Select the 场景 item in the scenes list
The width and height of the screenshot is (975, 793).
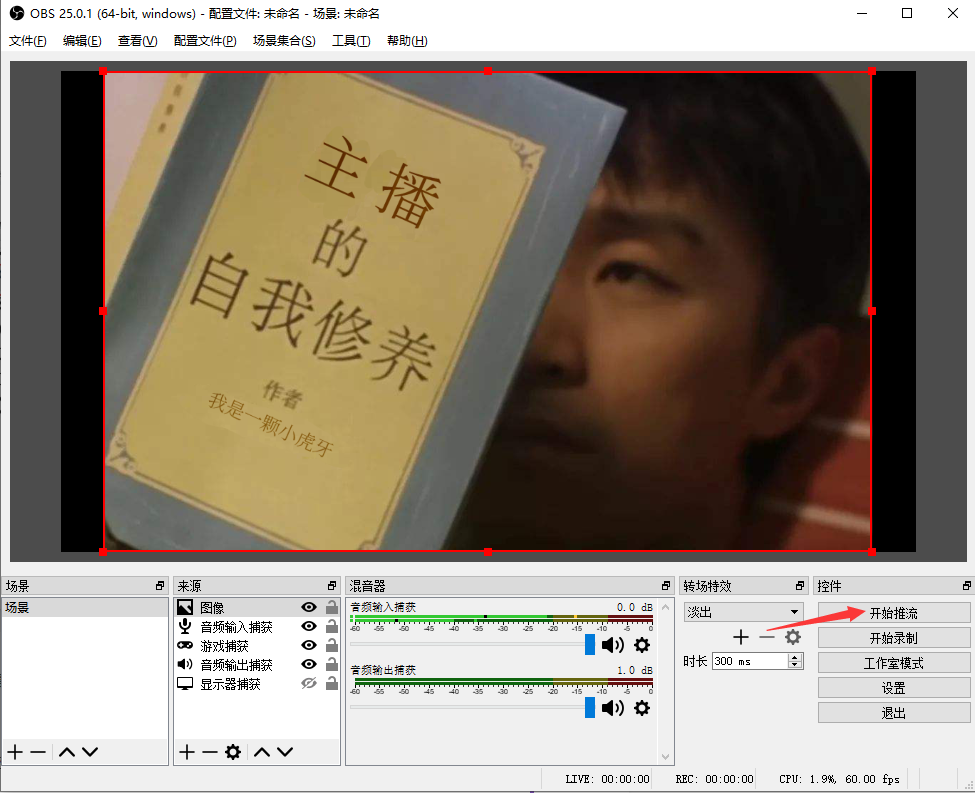(85, 607)
